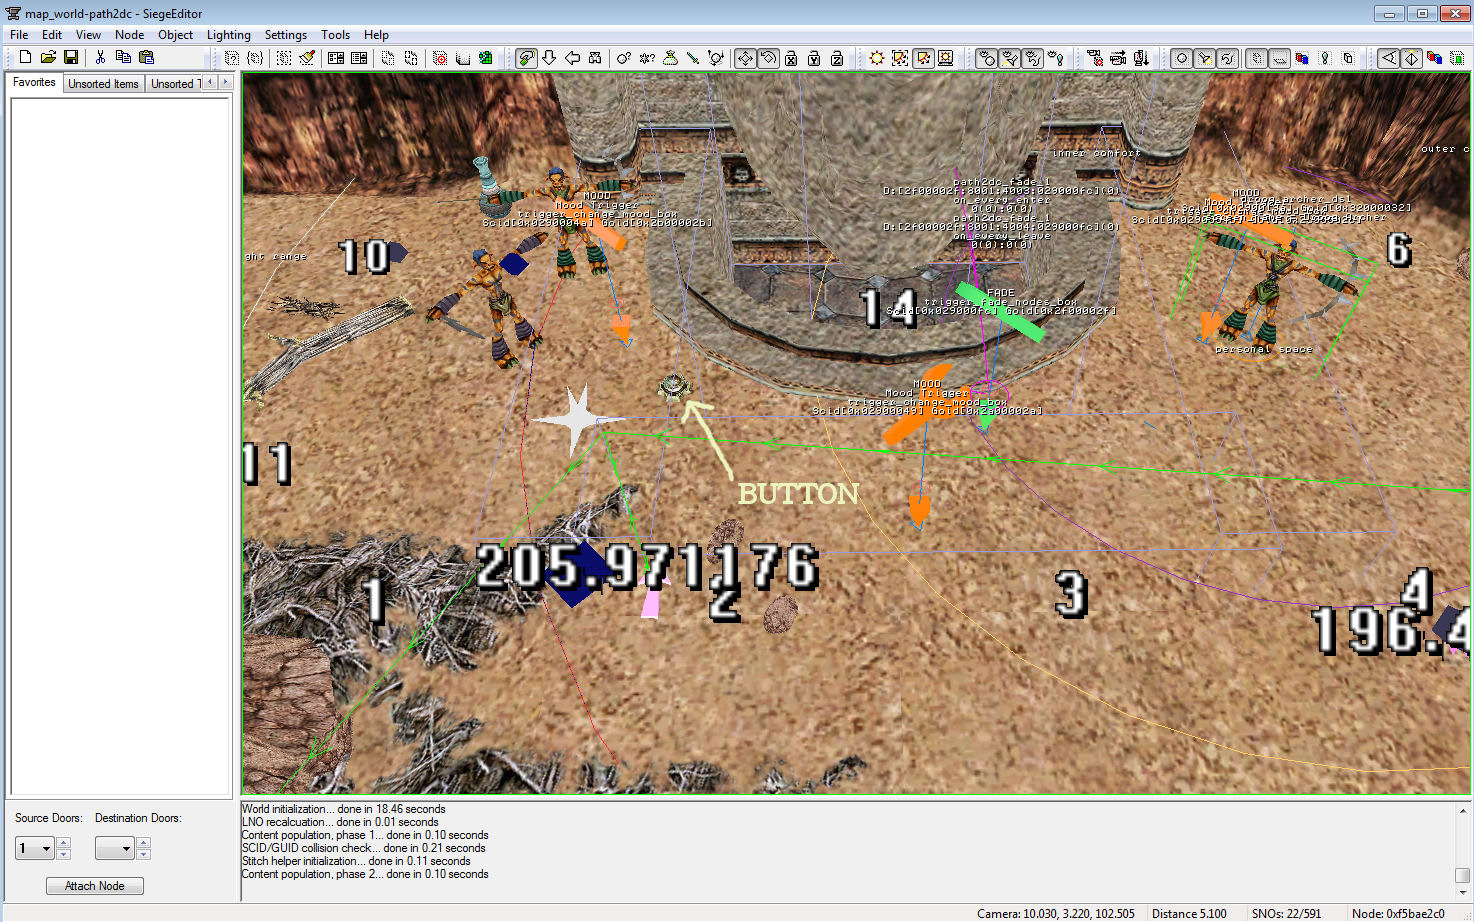The image size is (1474, 922).
Task: Switch to the Favorites tab
Action: [34, 82]
